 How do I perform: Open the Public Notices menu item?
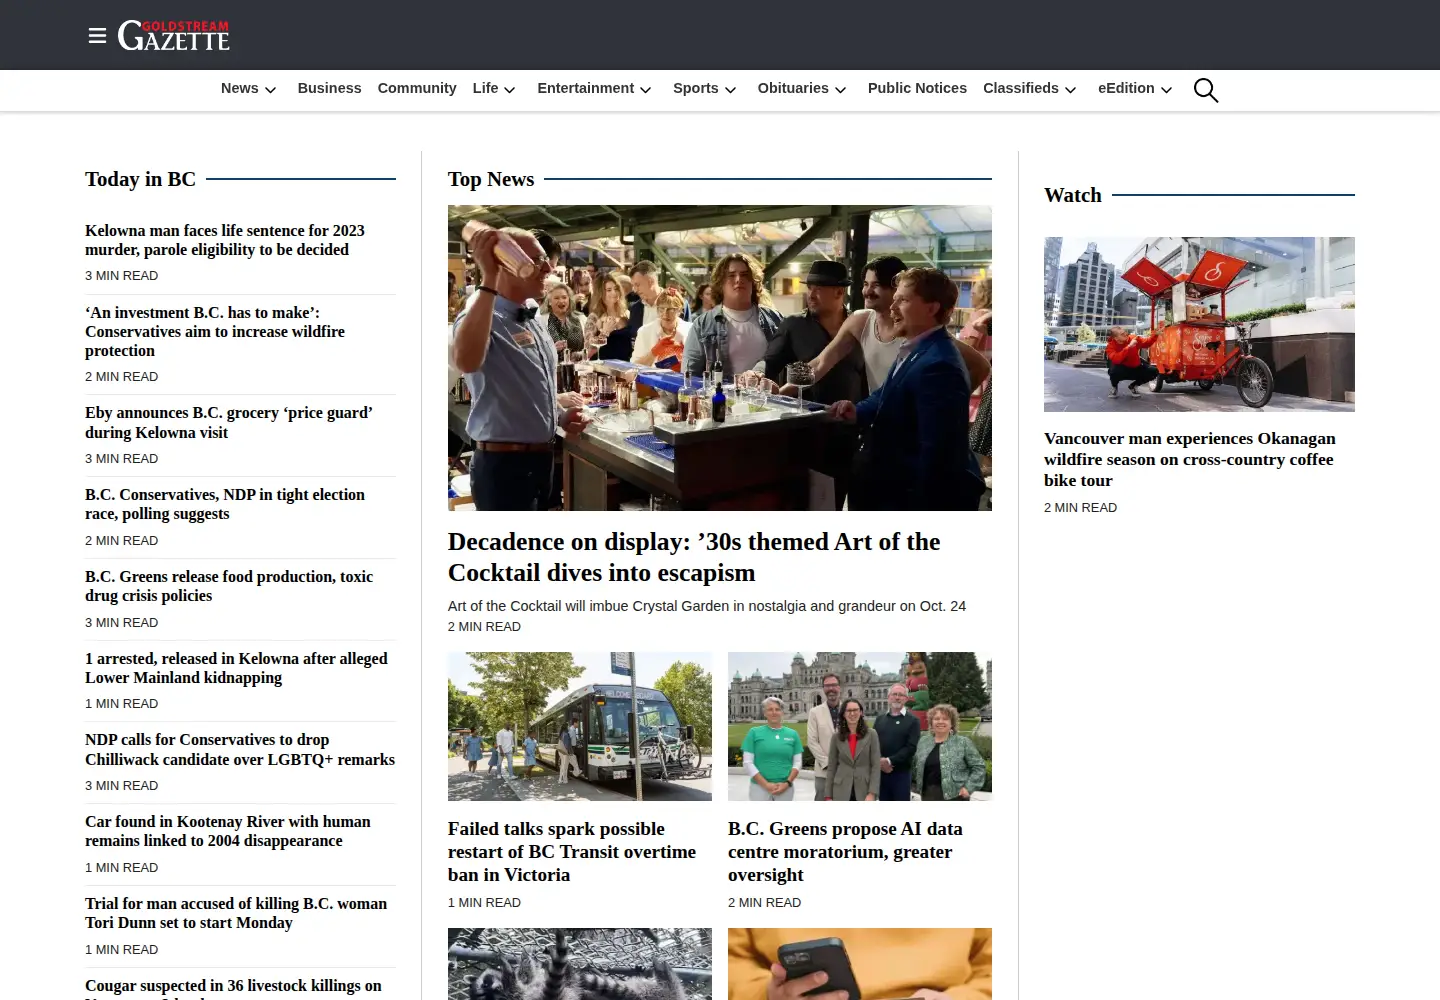pos(917,88)
